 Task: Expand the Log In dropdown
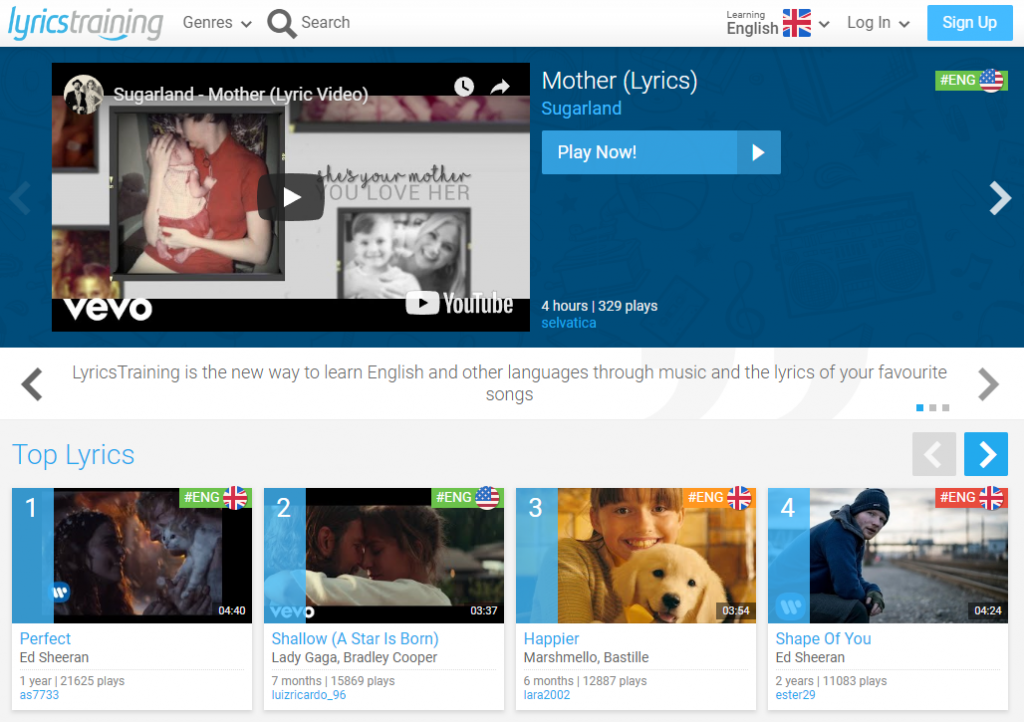tap(878, 23)
